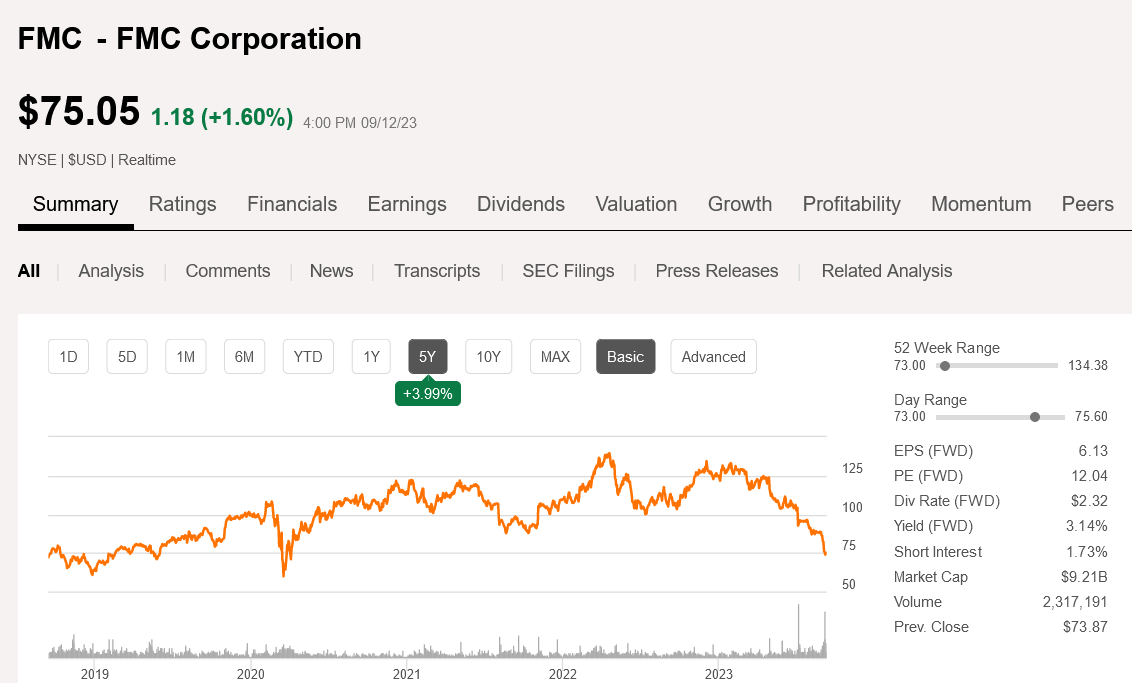Switch to the Ratings tab
The image size is (1132, 683).
pos(182,204)
